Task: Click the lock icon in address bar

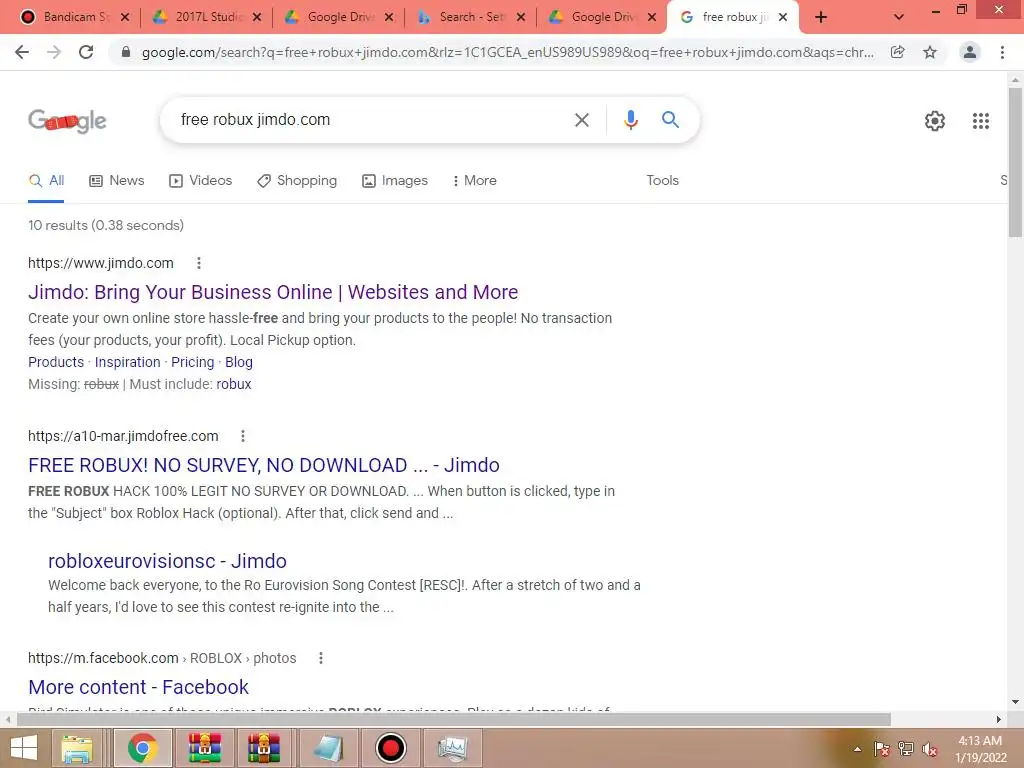Action: 126,52
